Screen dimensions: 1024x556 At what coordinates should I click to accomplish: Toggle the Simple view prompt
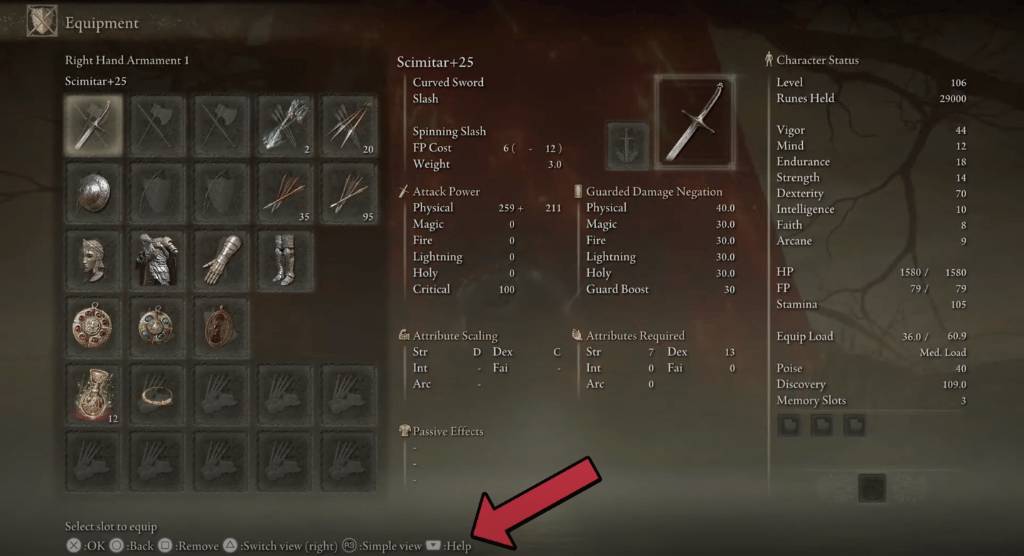click(x=382, y=546)
